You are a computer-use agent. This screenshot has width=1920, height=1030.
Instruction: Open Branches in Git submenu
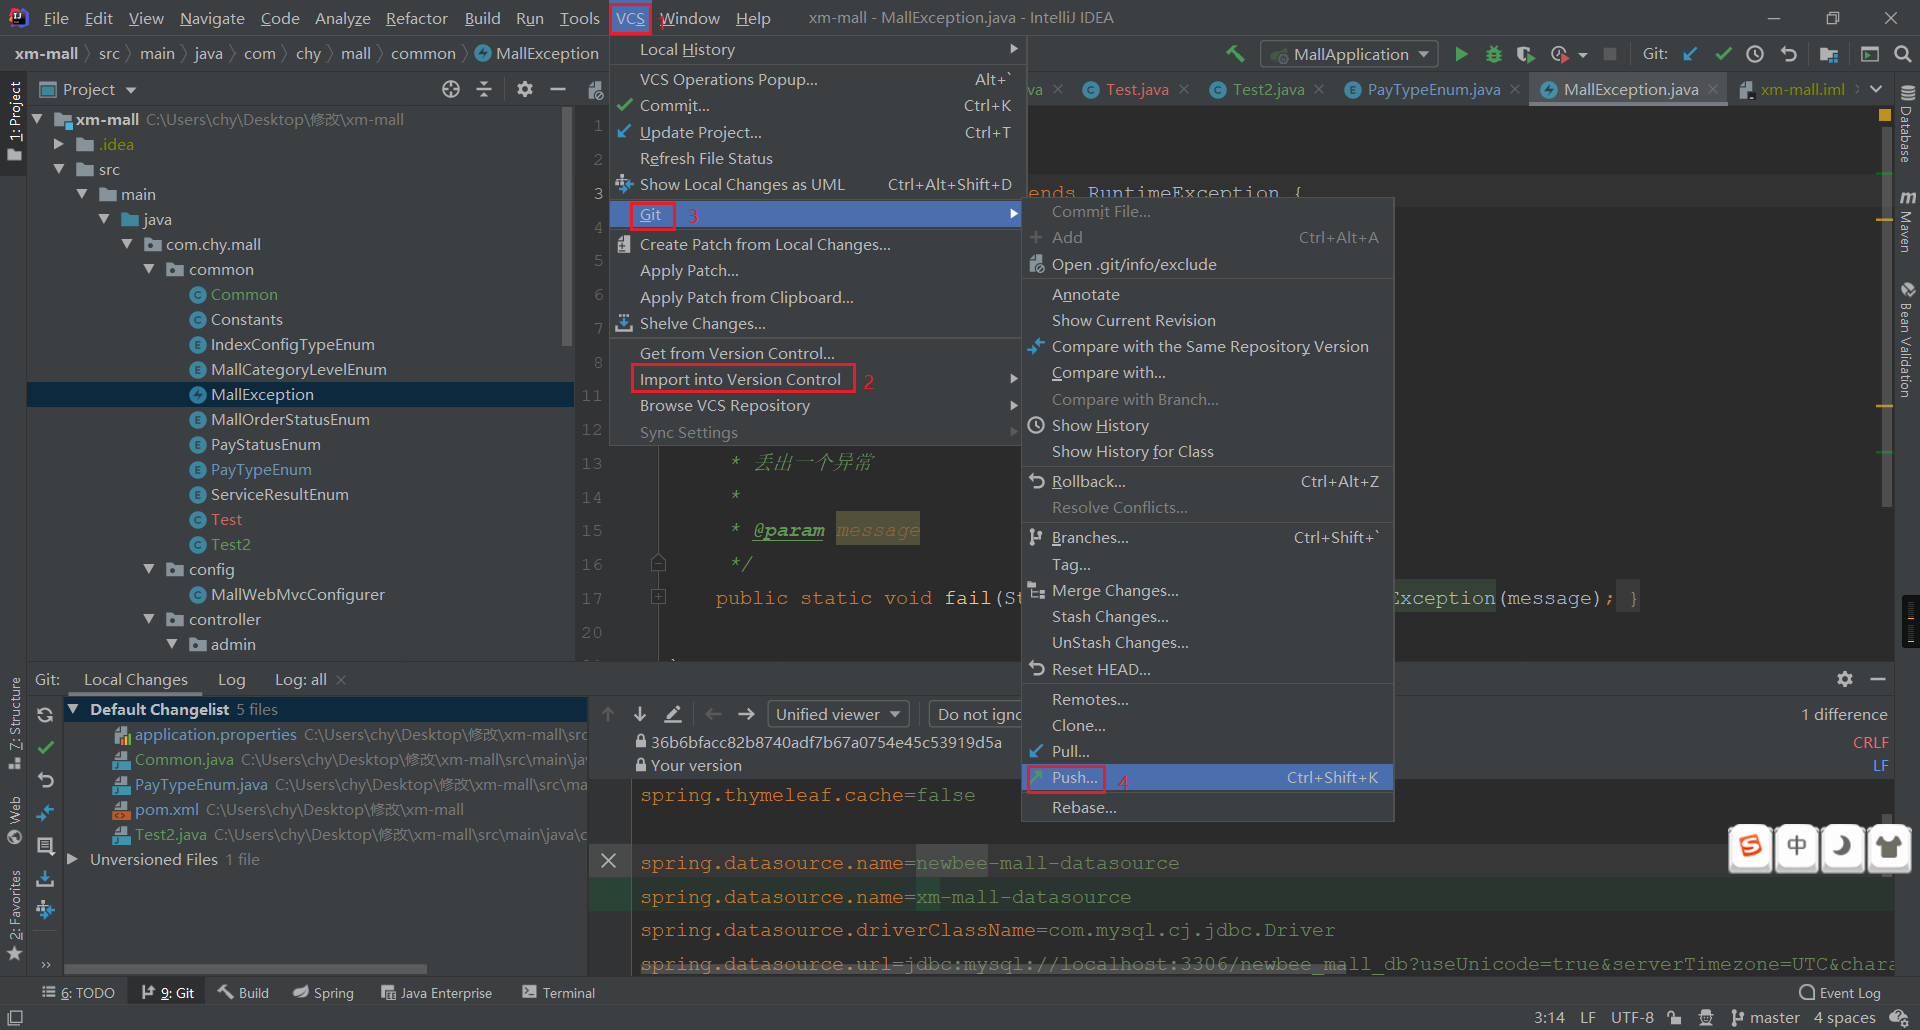click(1208, 537)
